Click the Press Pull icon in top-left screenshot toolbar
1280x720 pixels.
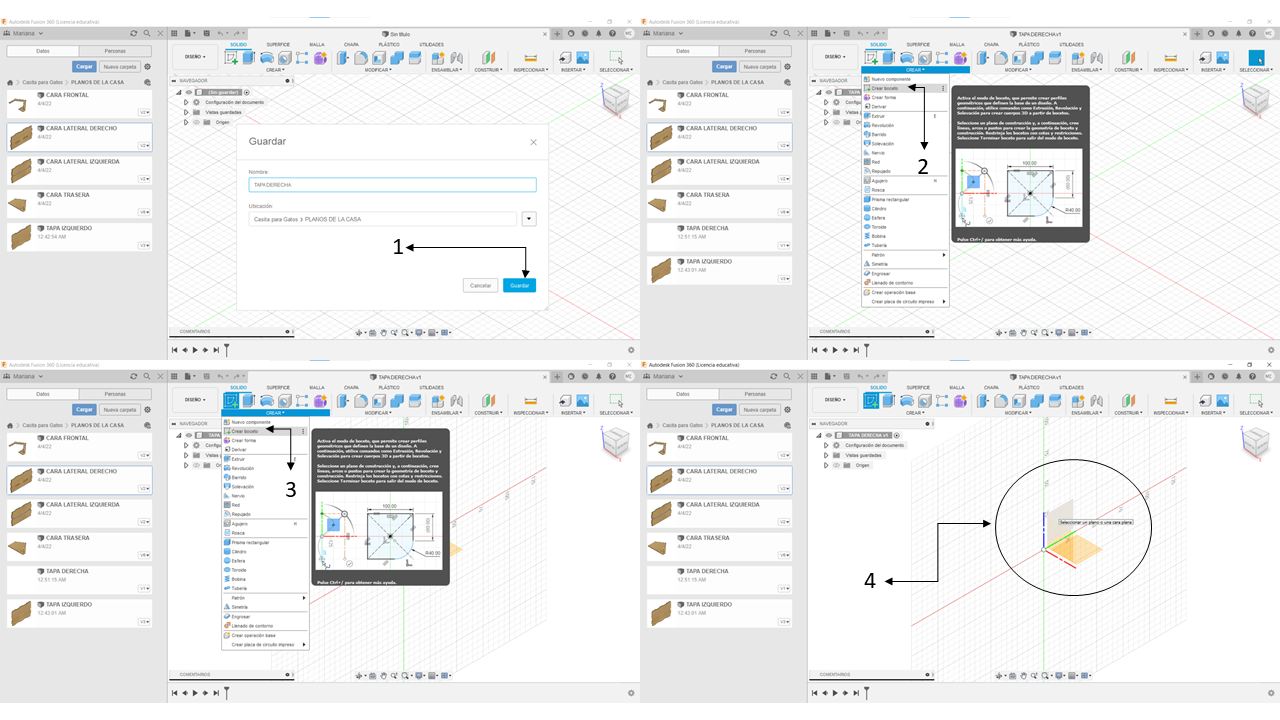(345, 58)
